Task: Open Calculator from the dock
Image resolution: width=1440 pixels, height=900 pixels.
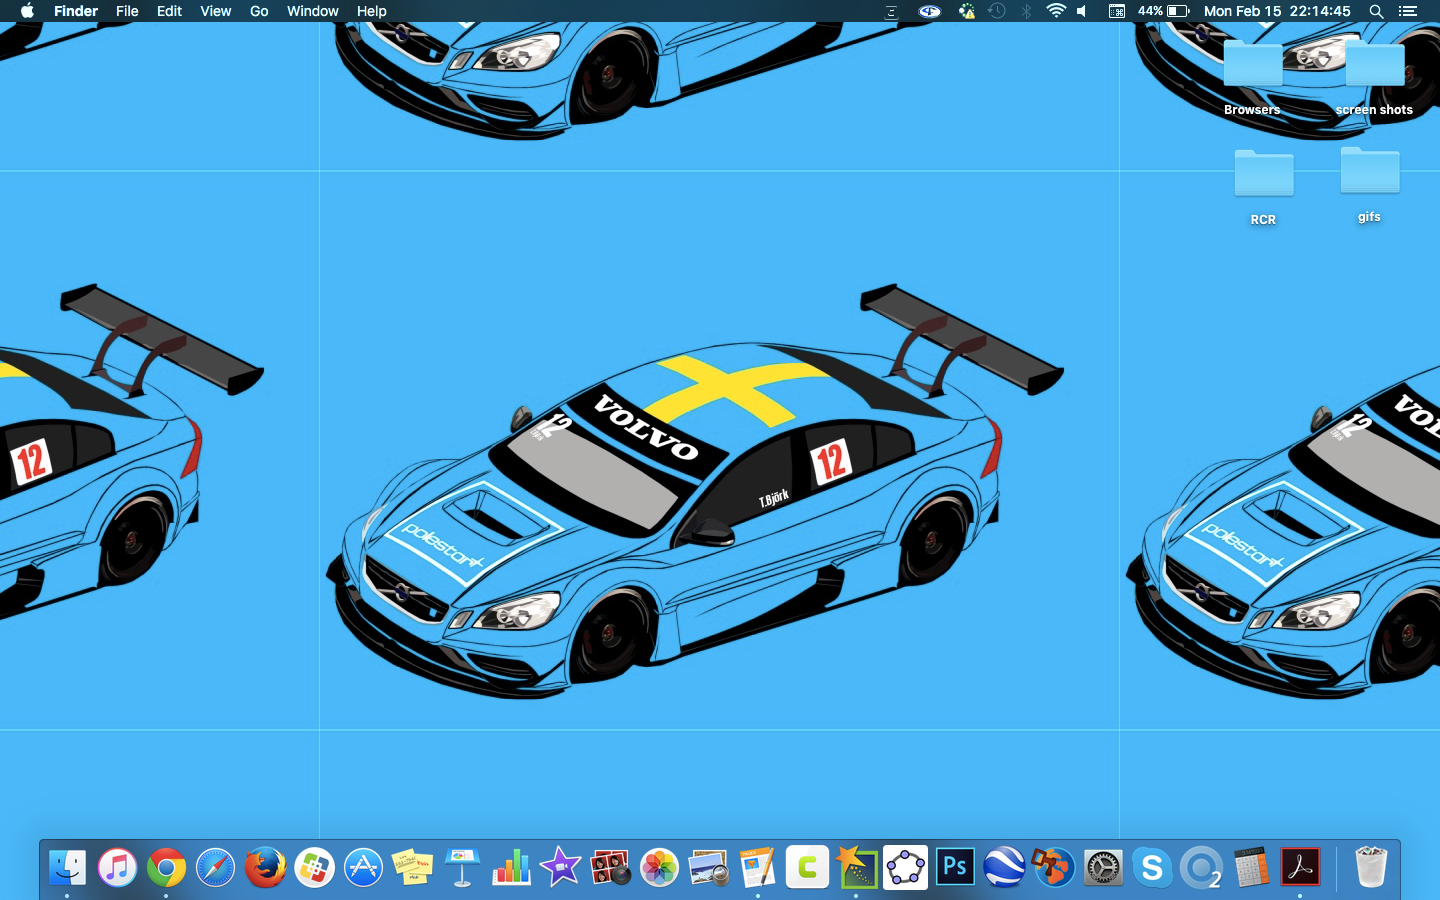Action: [1251, 867]
